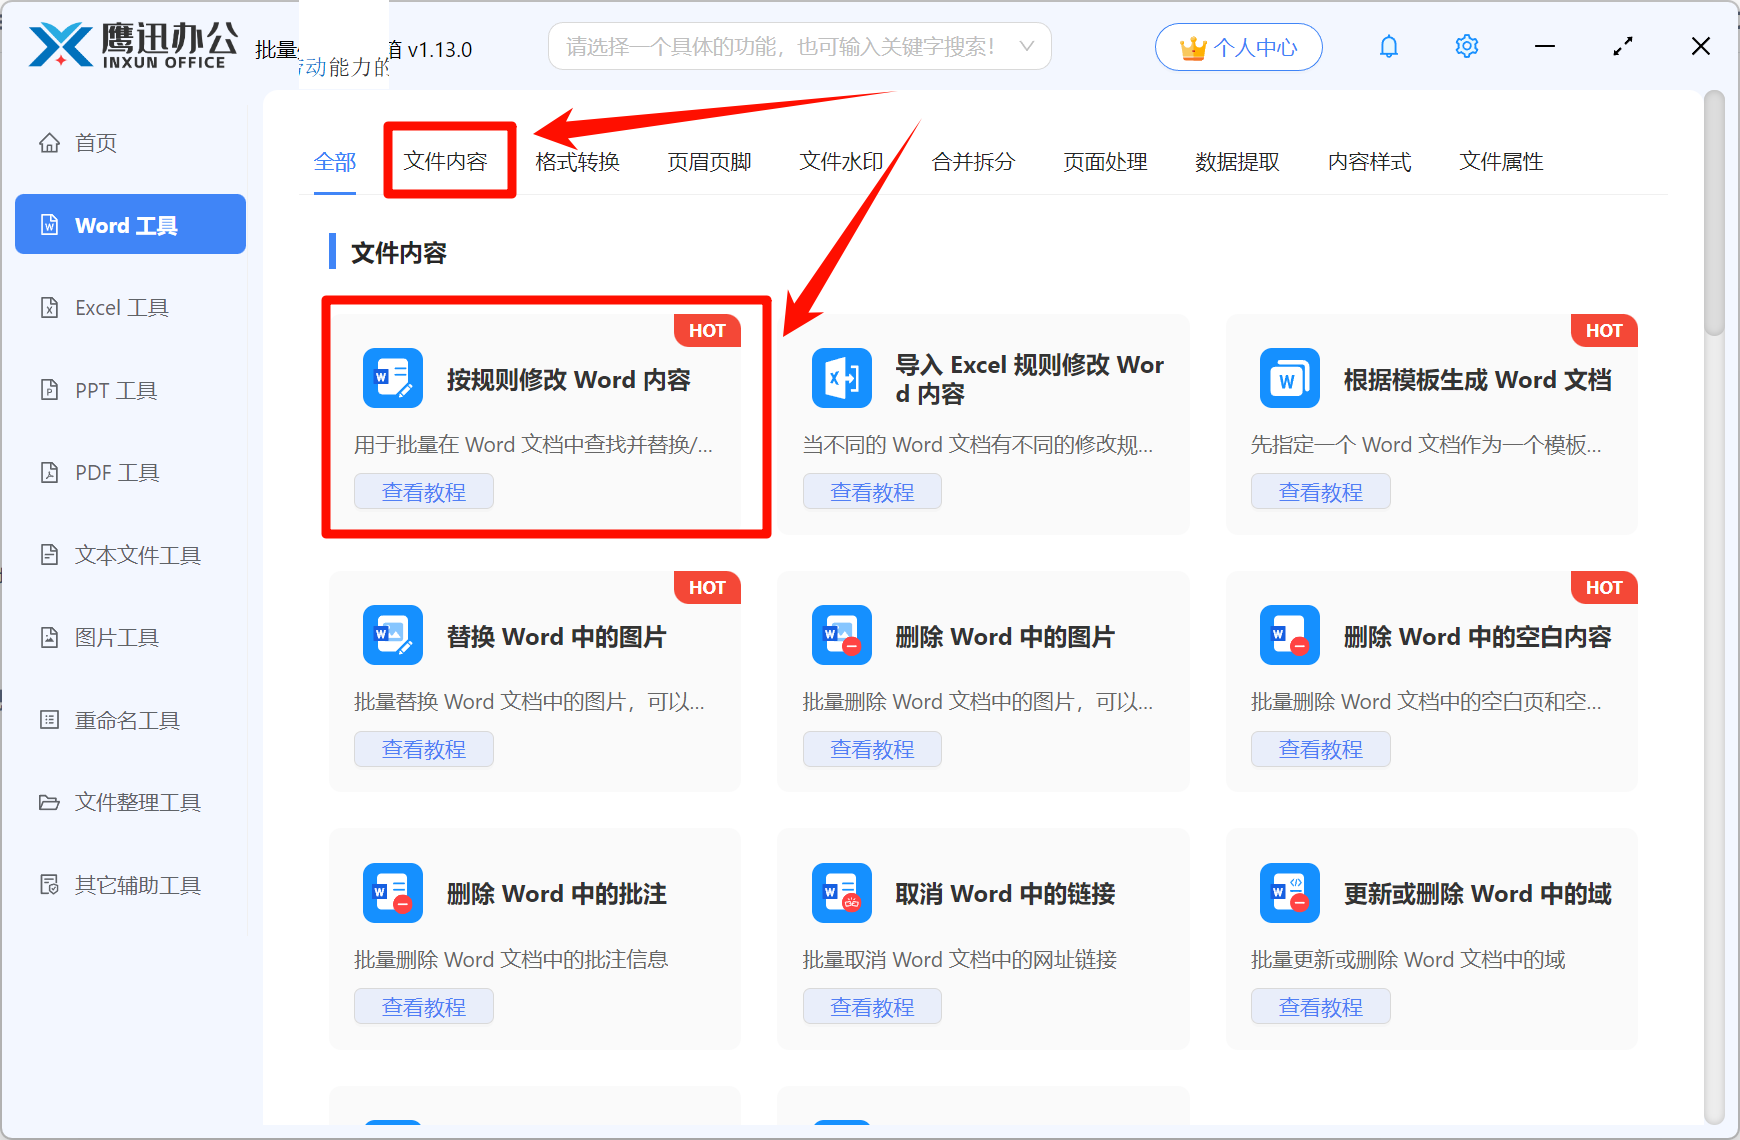Select PPT 工具 from the sidebar

pyautogui.click(x=115, y=390)
